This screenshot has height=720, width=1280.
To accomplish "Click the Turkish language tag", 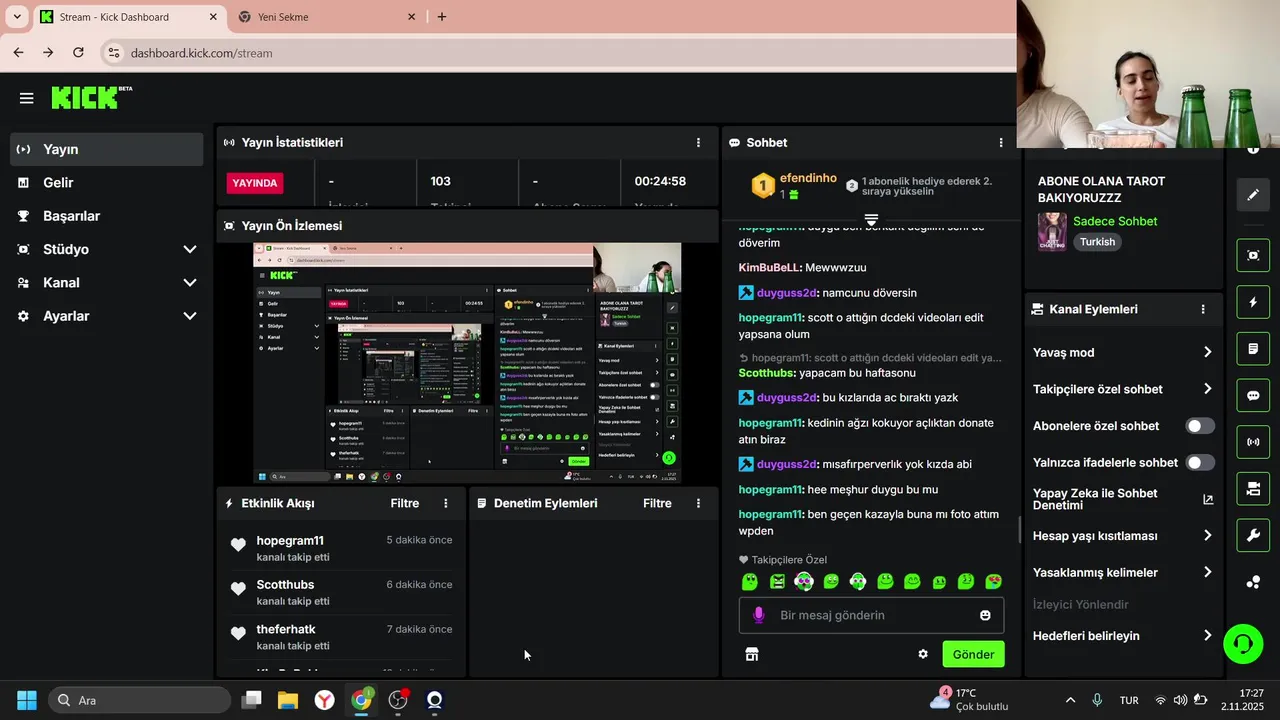I will [1097, 242].
